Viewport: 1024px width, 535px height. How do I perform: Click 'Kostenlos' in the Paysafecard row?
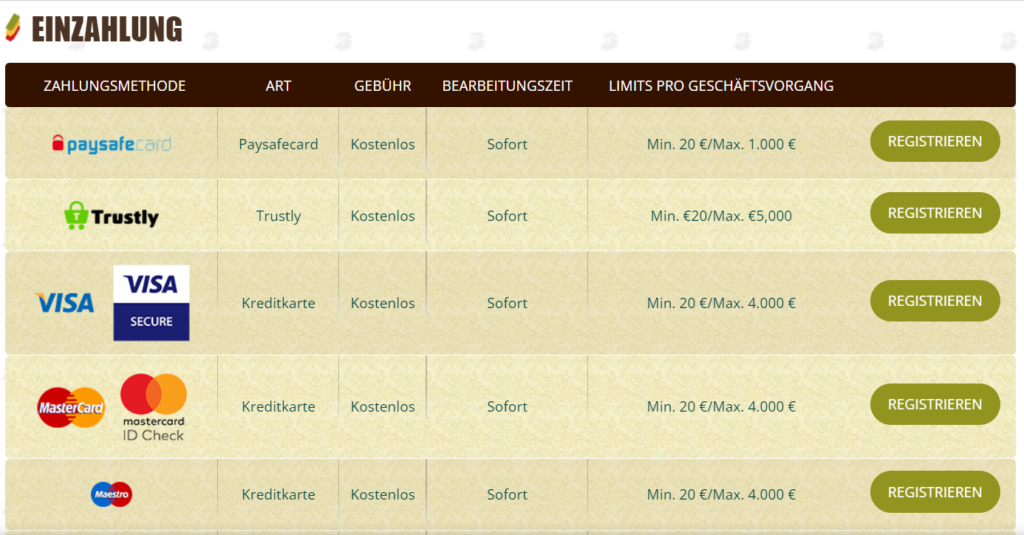[x=383, y=144]
